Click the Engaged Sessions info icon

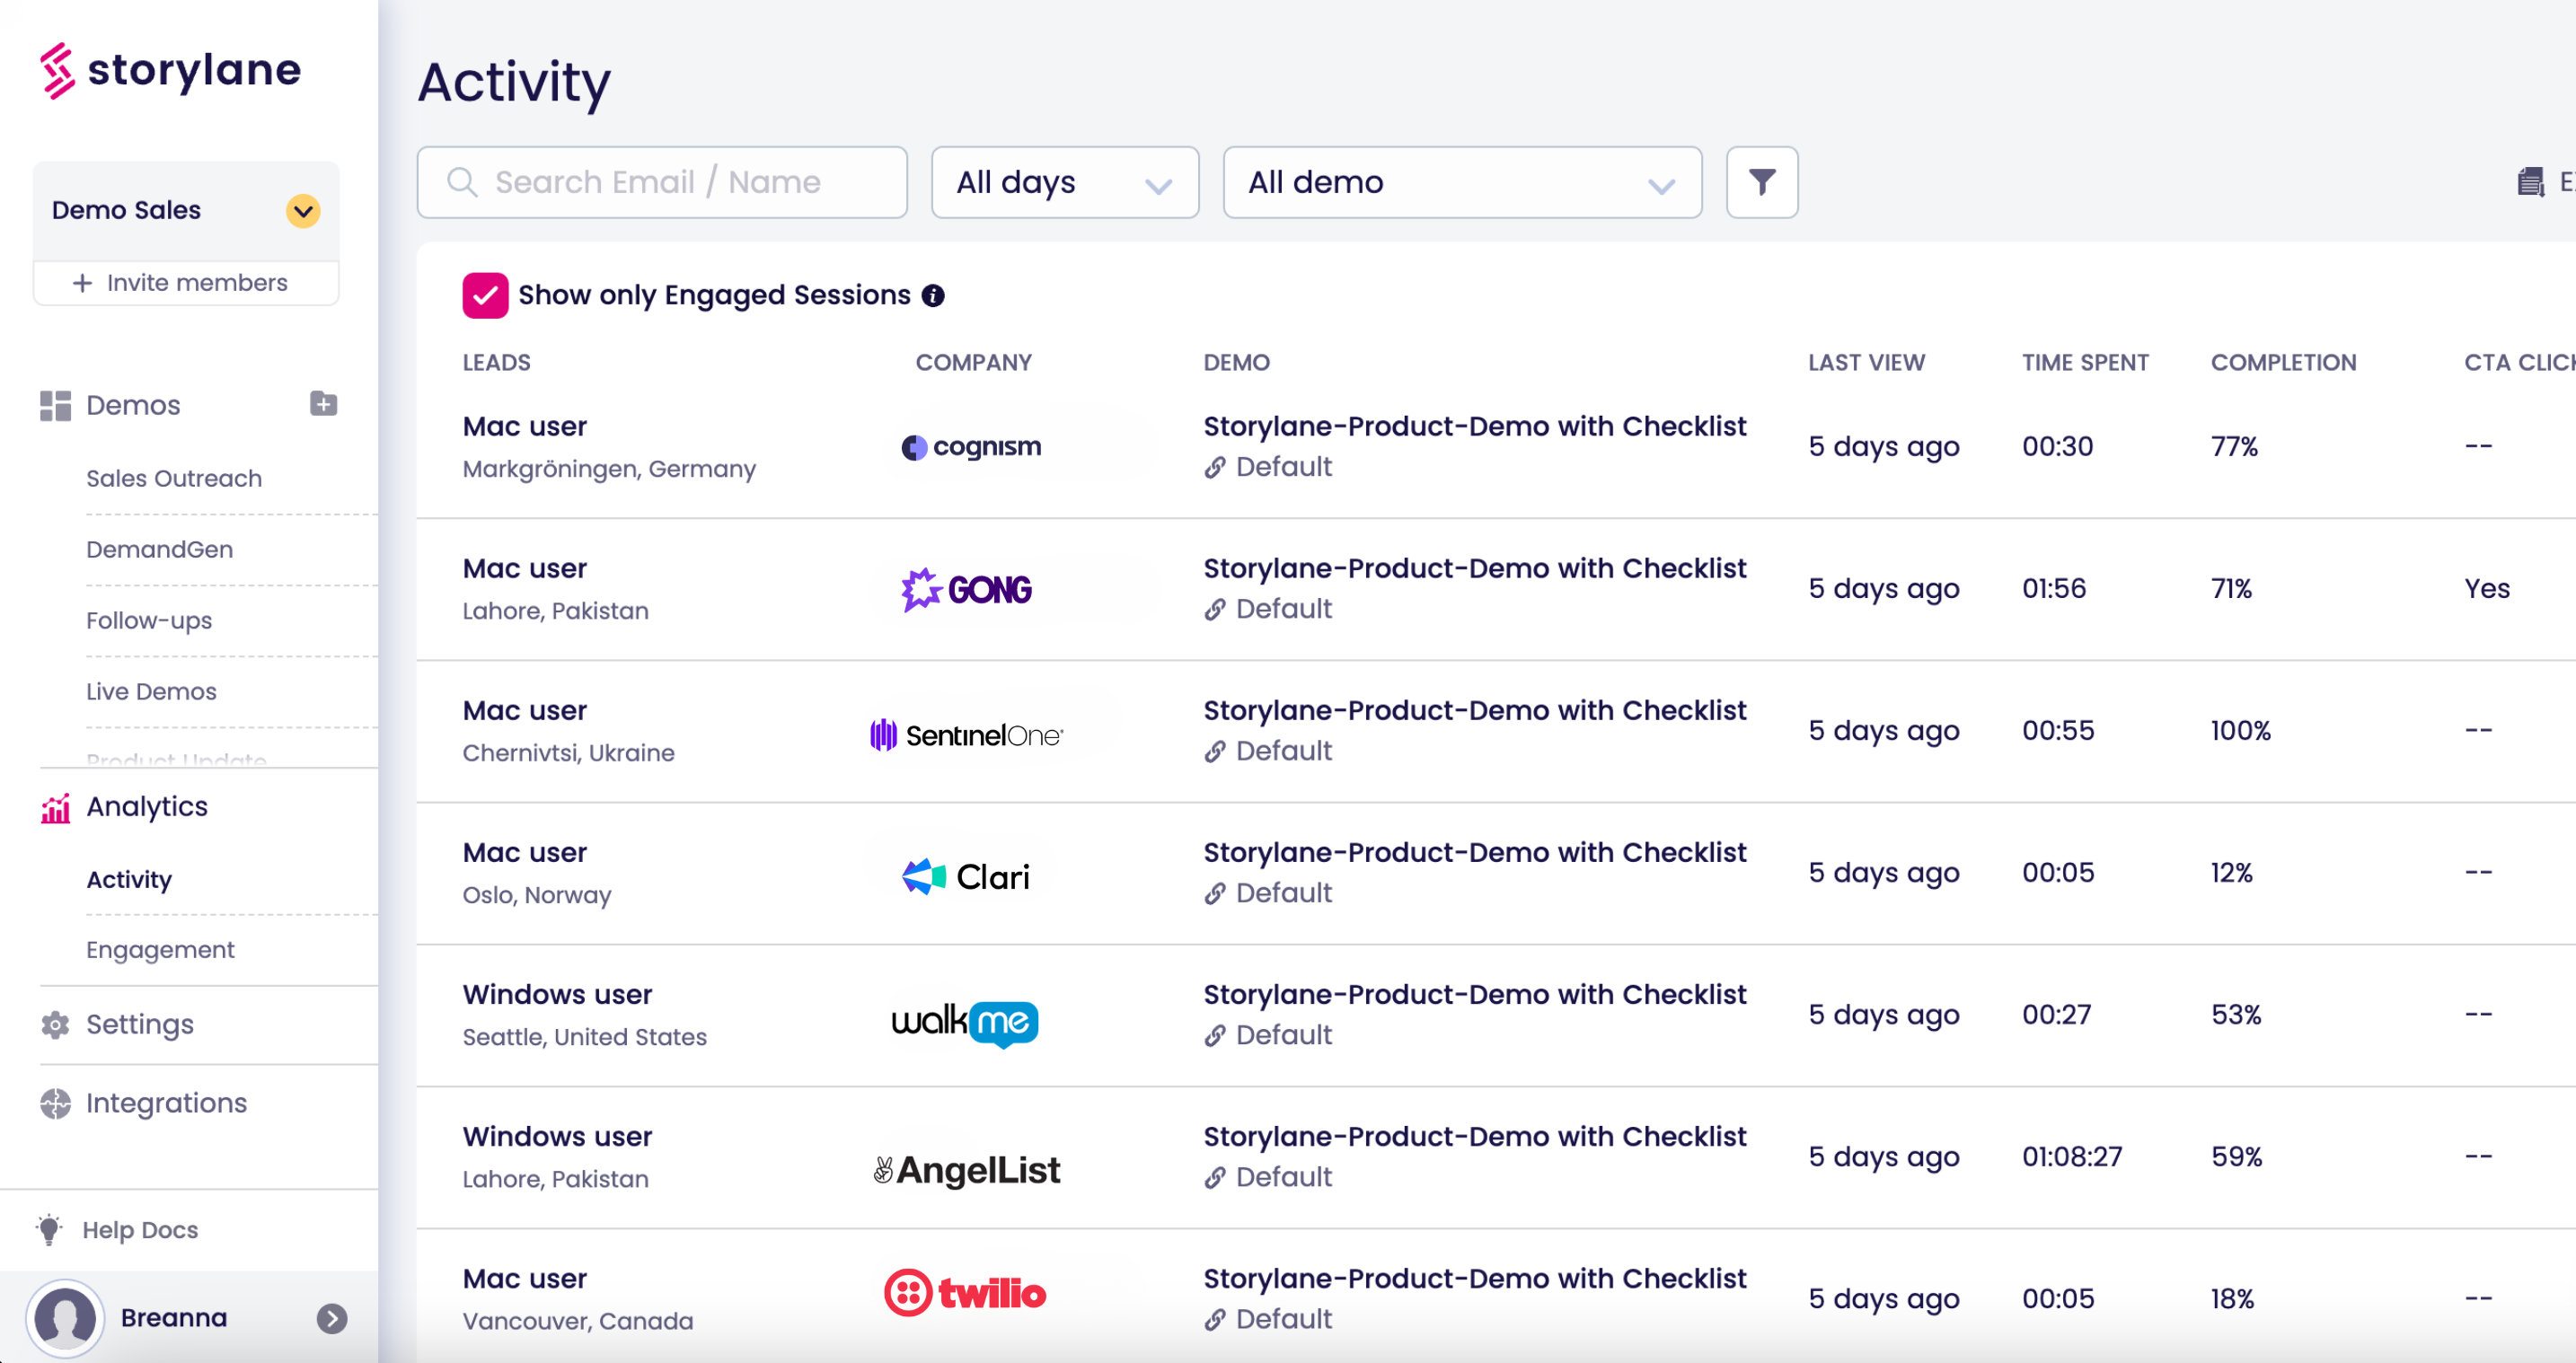933,295
